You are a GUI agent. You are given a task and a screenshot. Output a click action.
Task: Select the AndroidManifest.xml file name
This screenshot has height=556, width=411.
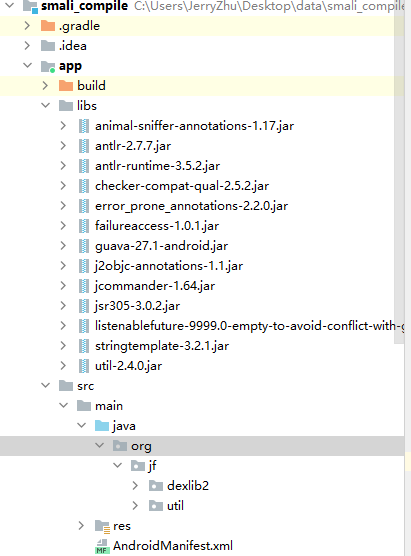[x=173, y=546]
